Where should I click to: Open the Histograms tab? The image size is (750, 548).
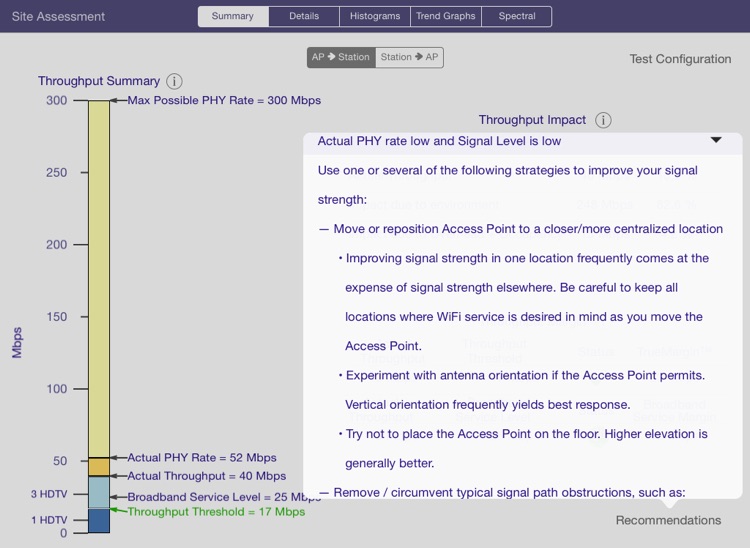pyautogui.click(x=375, y=16)
